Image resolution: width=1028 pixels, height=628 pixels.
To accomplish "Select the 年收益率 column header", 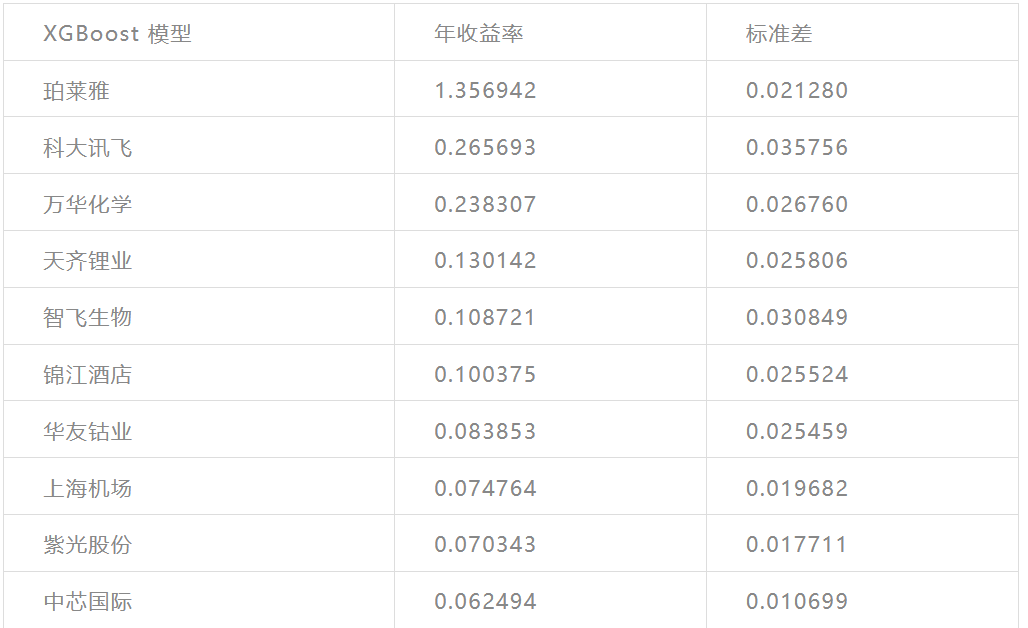I will coord(478,34).
